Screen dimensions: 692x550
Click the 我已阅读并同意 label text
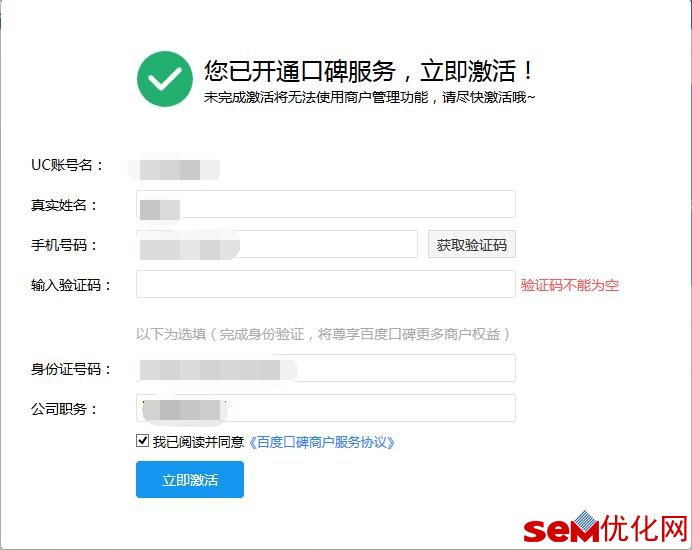click(x=198, y=442)
